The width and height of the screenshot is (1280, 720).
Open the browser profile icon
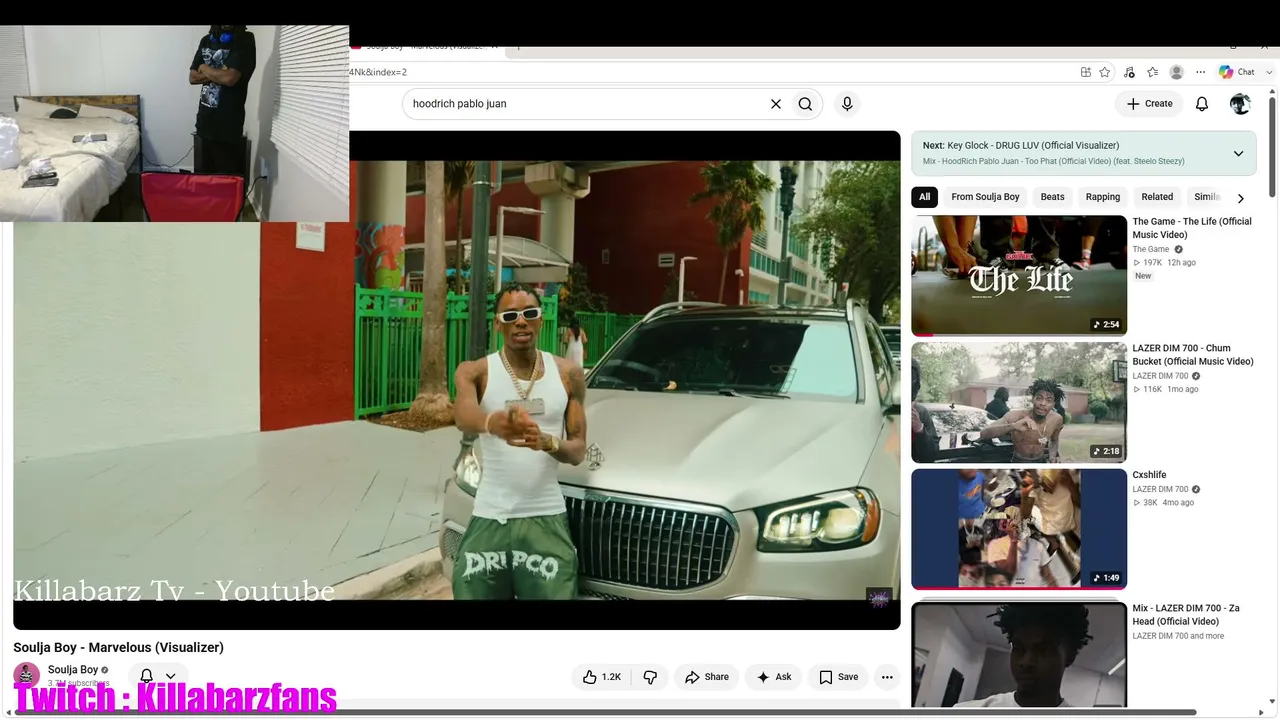1177,72
